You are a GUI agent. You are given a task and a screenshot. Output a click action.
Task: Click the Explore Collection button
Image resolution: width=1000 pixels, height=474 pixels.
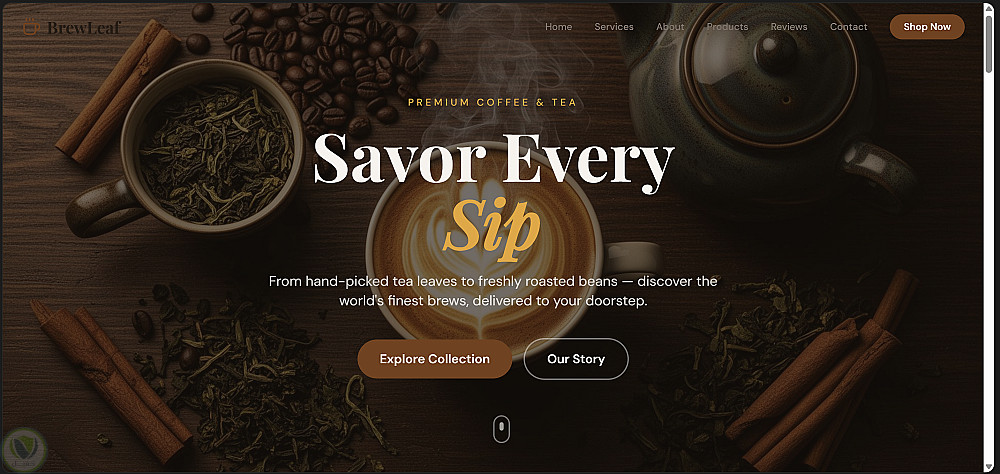(435, 359)
